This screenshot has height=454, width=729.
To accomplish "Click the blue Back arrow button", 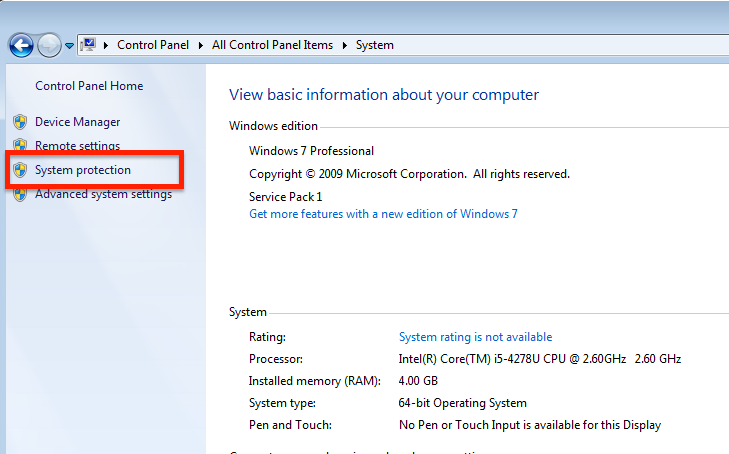I will (x=21, y=45).
